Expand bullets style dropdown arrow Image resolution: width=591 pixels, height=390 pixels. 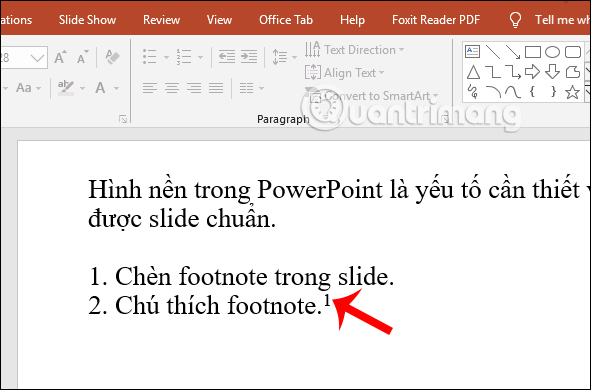(x=166, y=58)
